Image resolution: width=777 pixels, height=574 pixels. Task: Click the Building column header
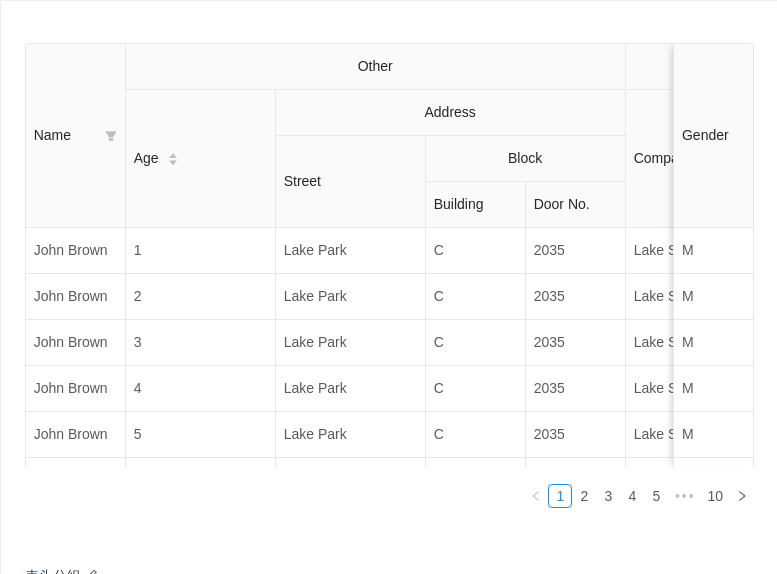(458, 204)
